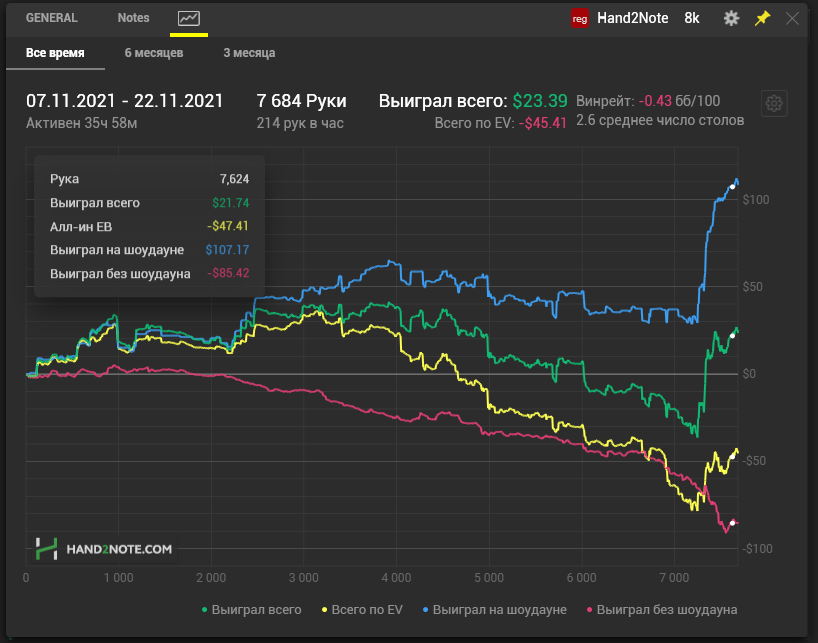
Task: Open chart settings gear icon
Action: [774, 103]
